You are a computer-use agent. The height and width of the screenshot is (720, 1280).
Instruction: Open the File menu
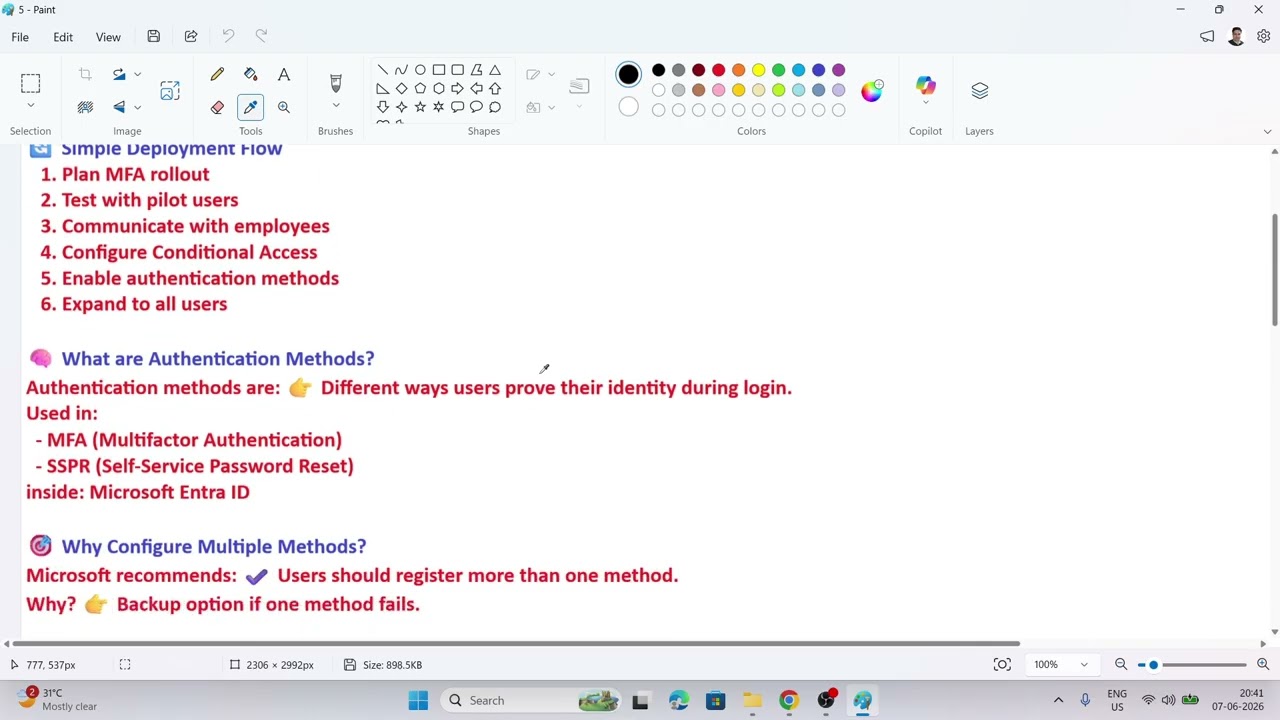20,37
